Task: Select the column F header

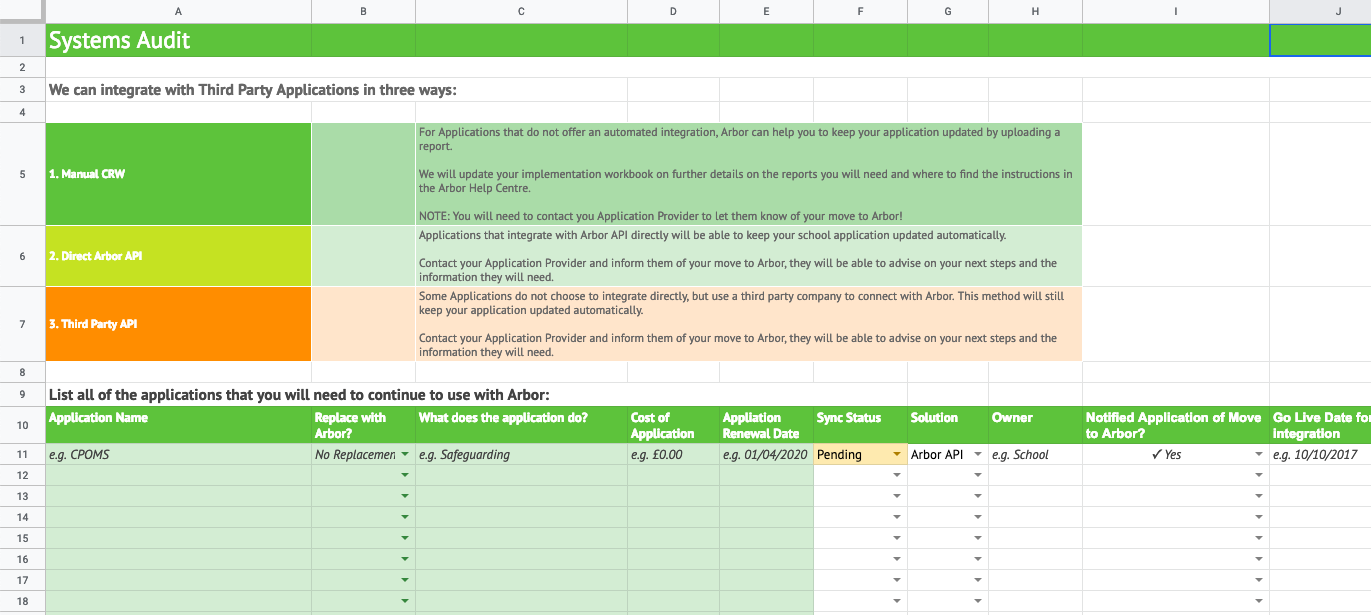Action: click(x=860, y=11)
